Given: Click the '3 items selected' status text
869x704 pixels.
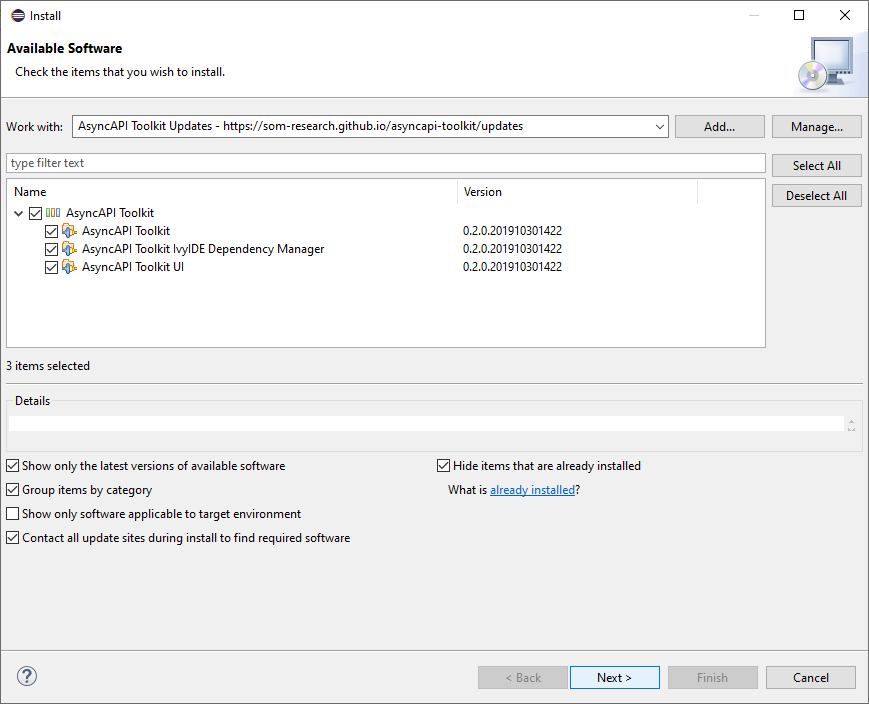Looking at the screenshot, I should [48, 366].
